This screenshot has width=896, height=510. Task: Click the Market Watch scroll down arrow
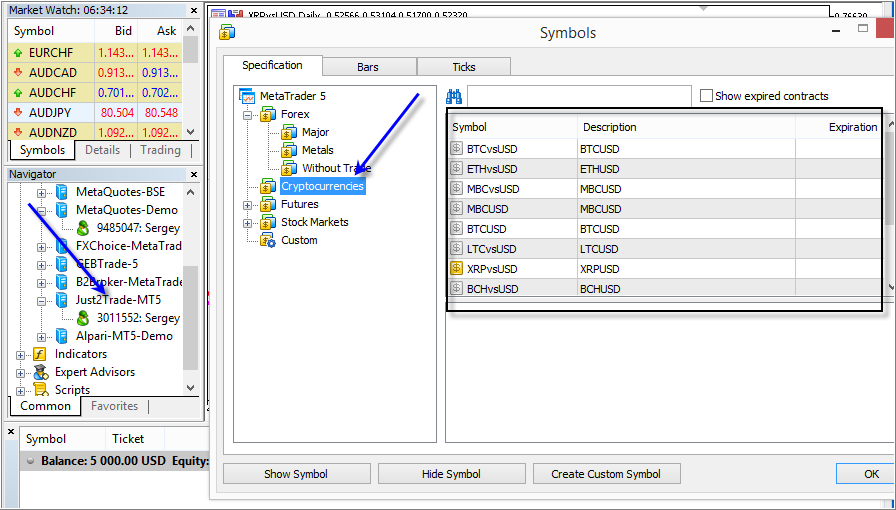(191, 132)
